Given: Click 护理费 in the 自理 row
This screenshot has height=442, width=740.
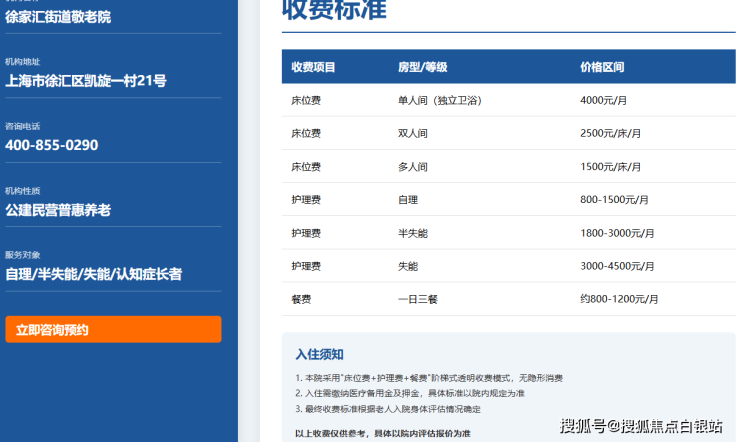Looking at the screenshot, I should coord(306,200).
